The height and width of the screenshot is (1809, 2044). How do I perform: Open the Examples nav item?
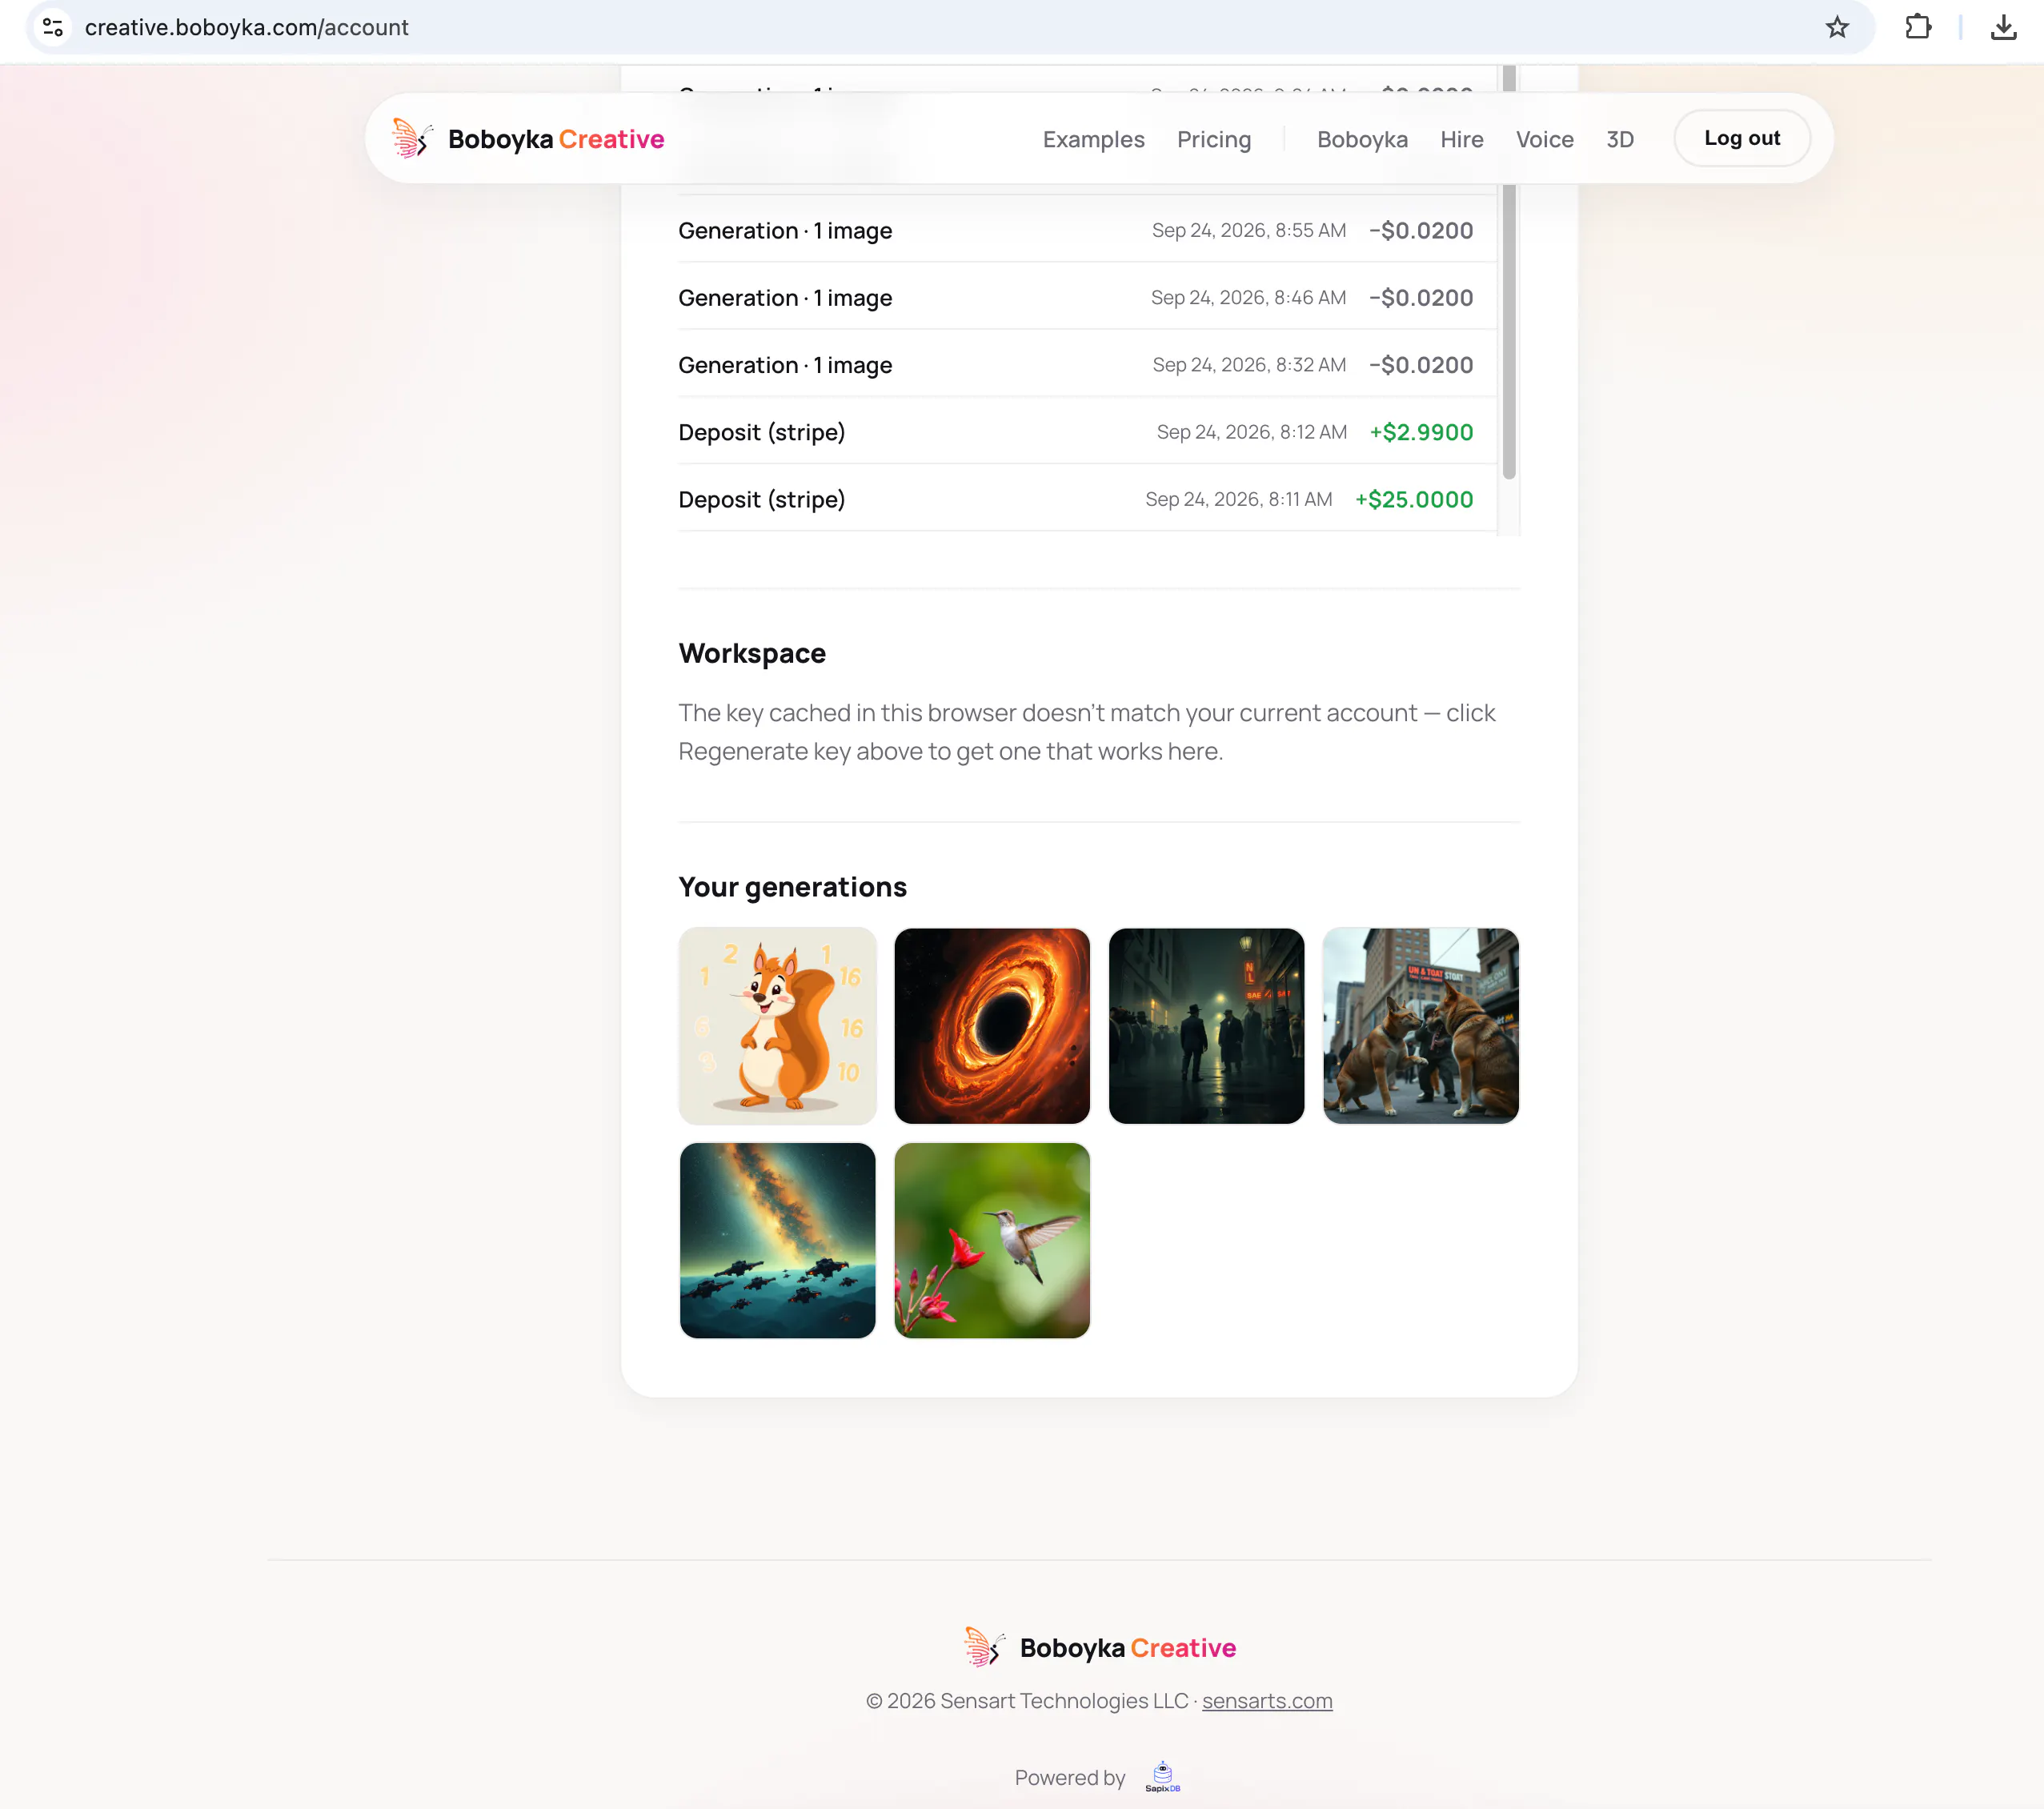tap(1093, 139)
